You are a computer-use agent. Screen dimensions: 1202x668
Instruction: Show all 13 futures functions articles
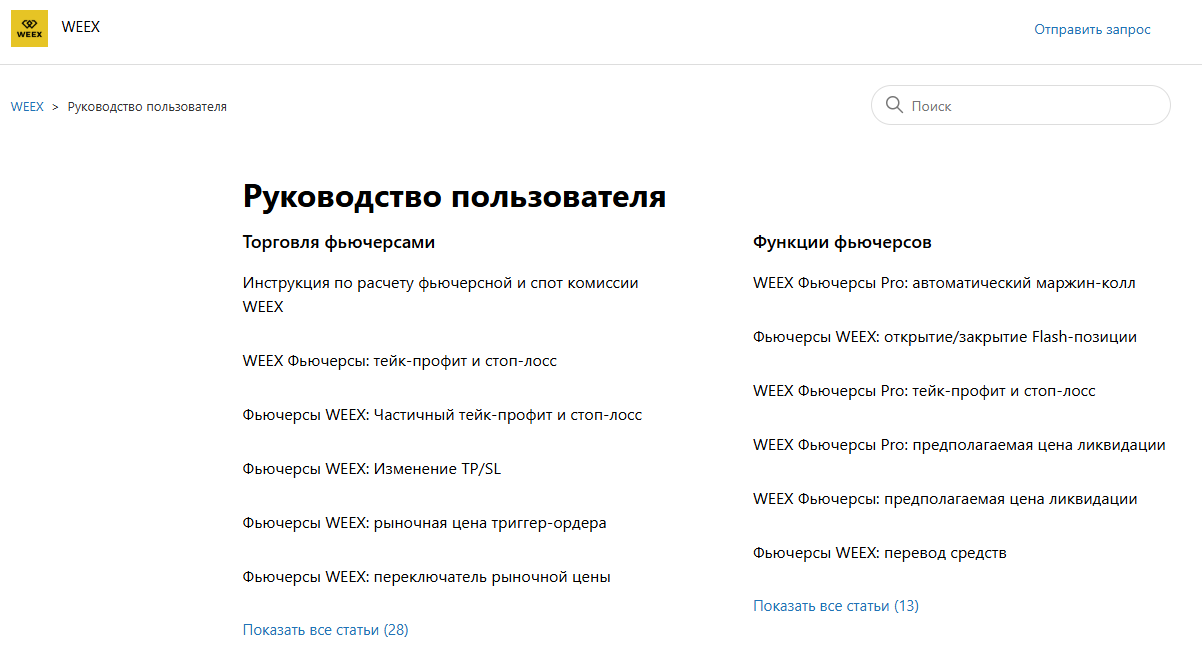coord(836,606)
